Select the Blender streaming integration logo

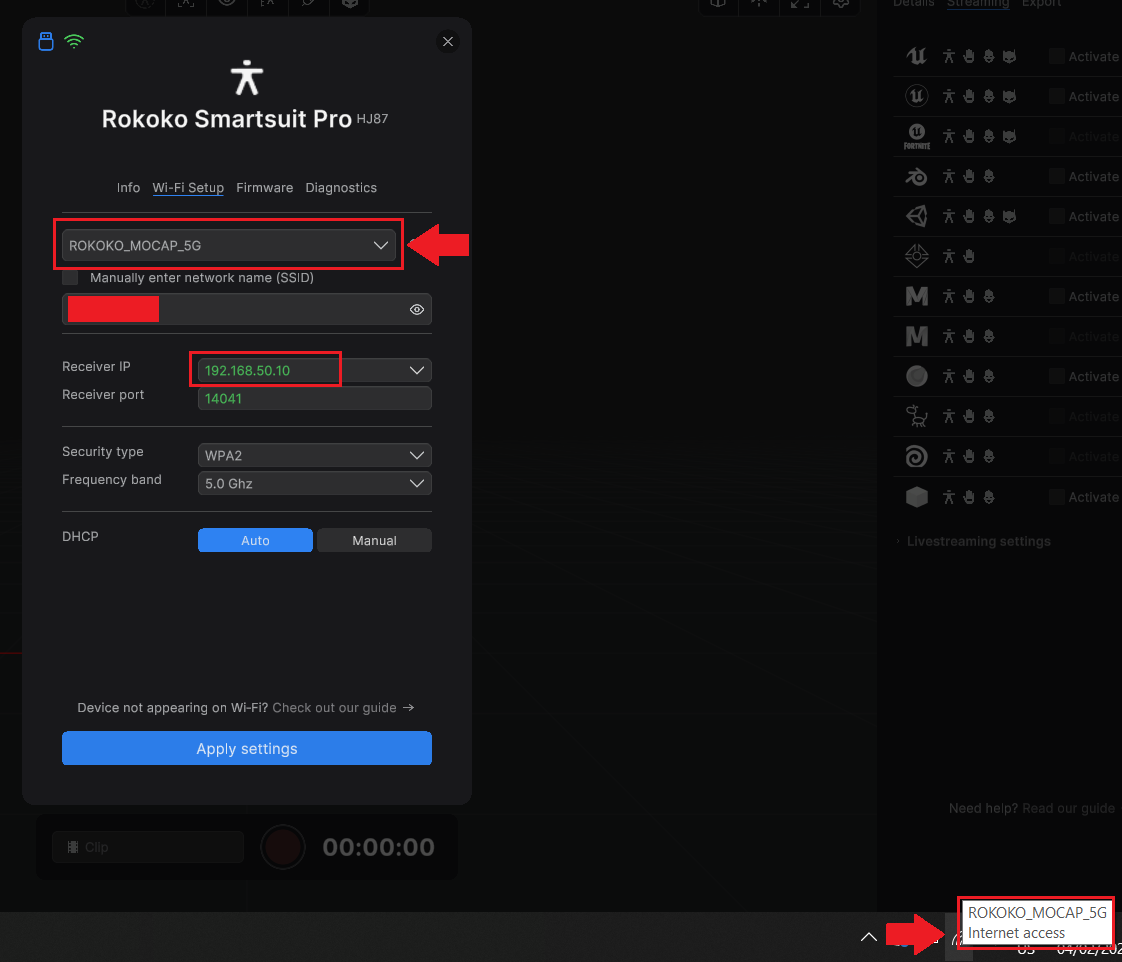tap(917, 176)
